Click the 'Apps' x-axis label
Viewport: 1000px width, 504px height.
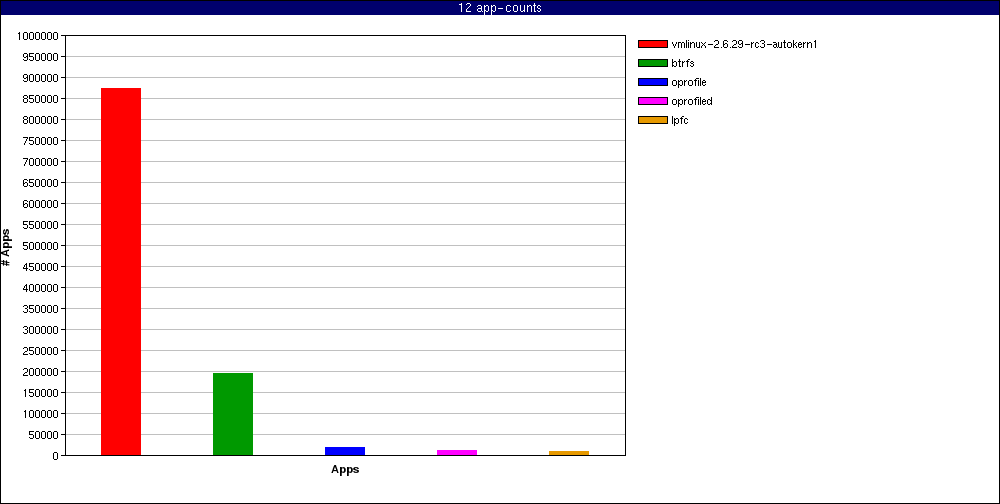pos(345,469)
